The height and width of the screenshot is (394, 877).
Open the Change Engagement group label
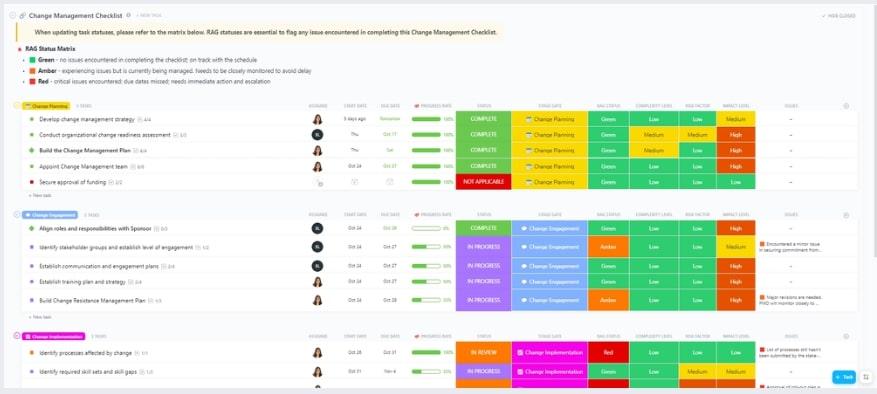[50, 215]
